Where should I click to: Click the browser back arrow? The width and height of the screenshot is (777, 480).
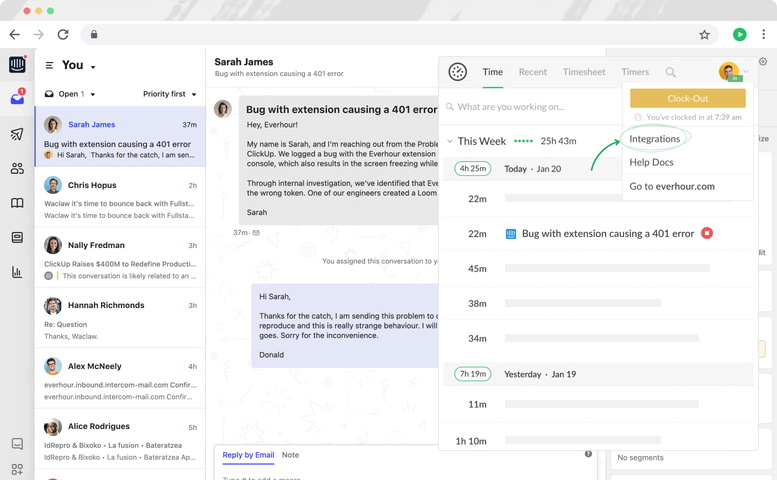(x=15, y=34)
